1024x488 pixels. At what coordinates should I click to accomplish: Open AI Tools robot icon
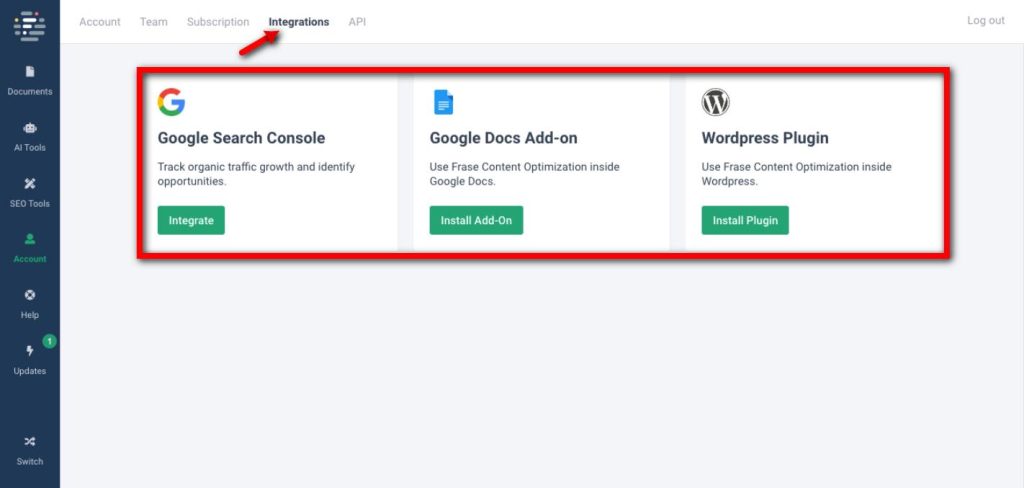click(30, 128)
